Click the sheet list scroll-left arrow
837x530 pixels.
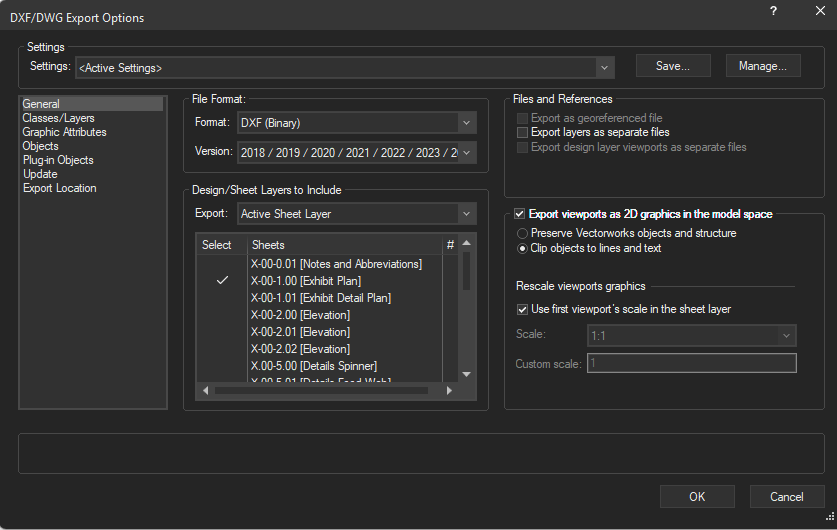(207, 390)
